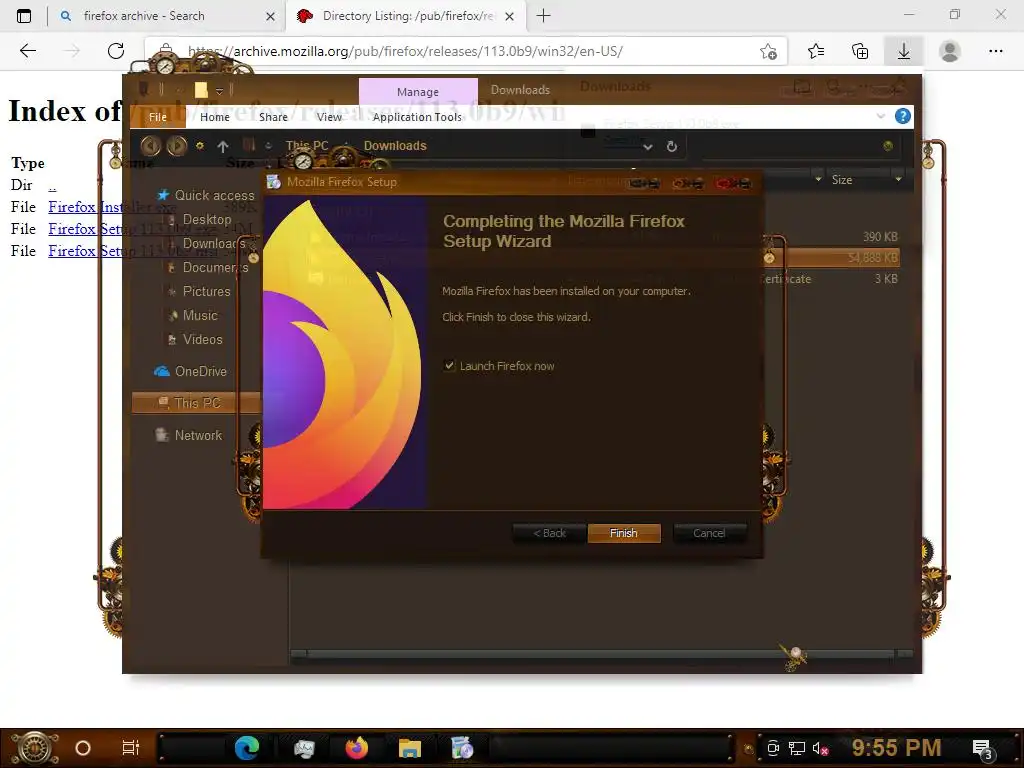Select the 3 KB certificate file row
1024x768 pixels.
pos(833,279)
